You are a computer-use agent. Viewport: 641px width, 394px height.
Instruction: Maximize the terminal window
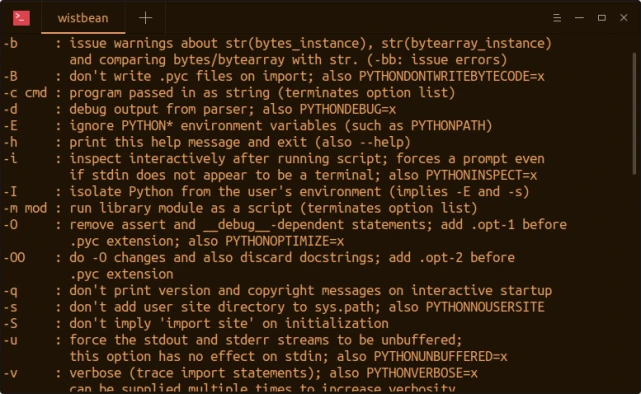pyautogui.click(x=601, y=18)
